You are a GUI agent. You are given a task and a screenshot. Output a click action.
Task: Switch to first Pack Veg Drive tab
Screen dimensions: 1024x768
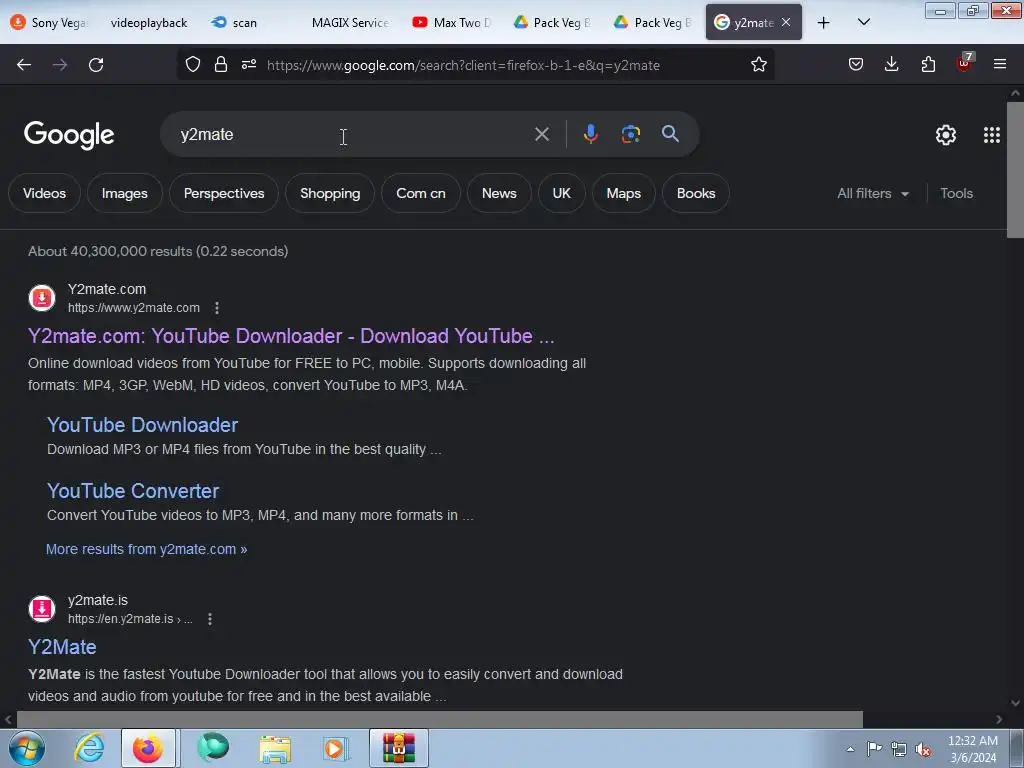click(552, 23)
